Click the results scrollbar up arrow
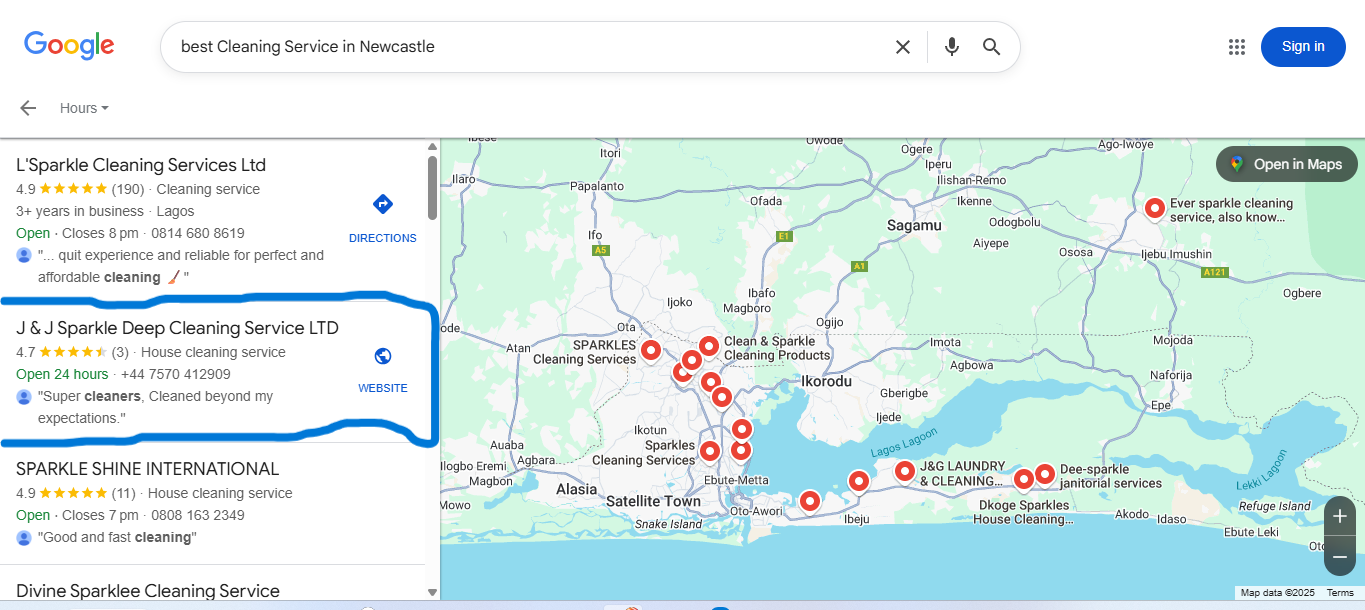This screenshot has height=610, width=1365. [432, 147]
